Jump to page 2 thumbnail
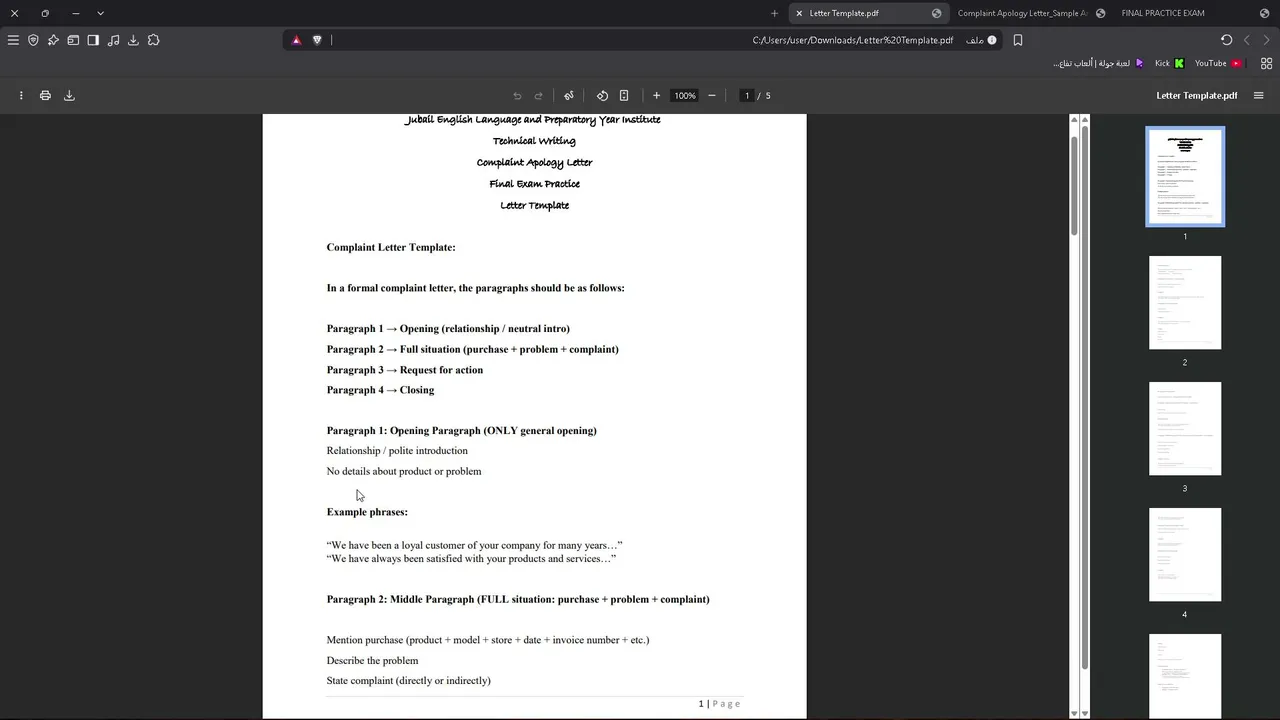Screen dimensions: 1280x720 pyautogui.click(x=1185, y=302)
